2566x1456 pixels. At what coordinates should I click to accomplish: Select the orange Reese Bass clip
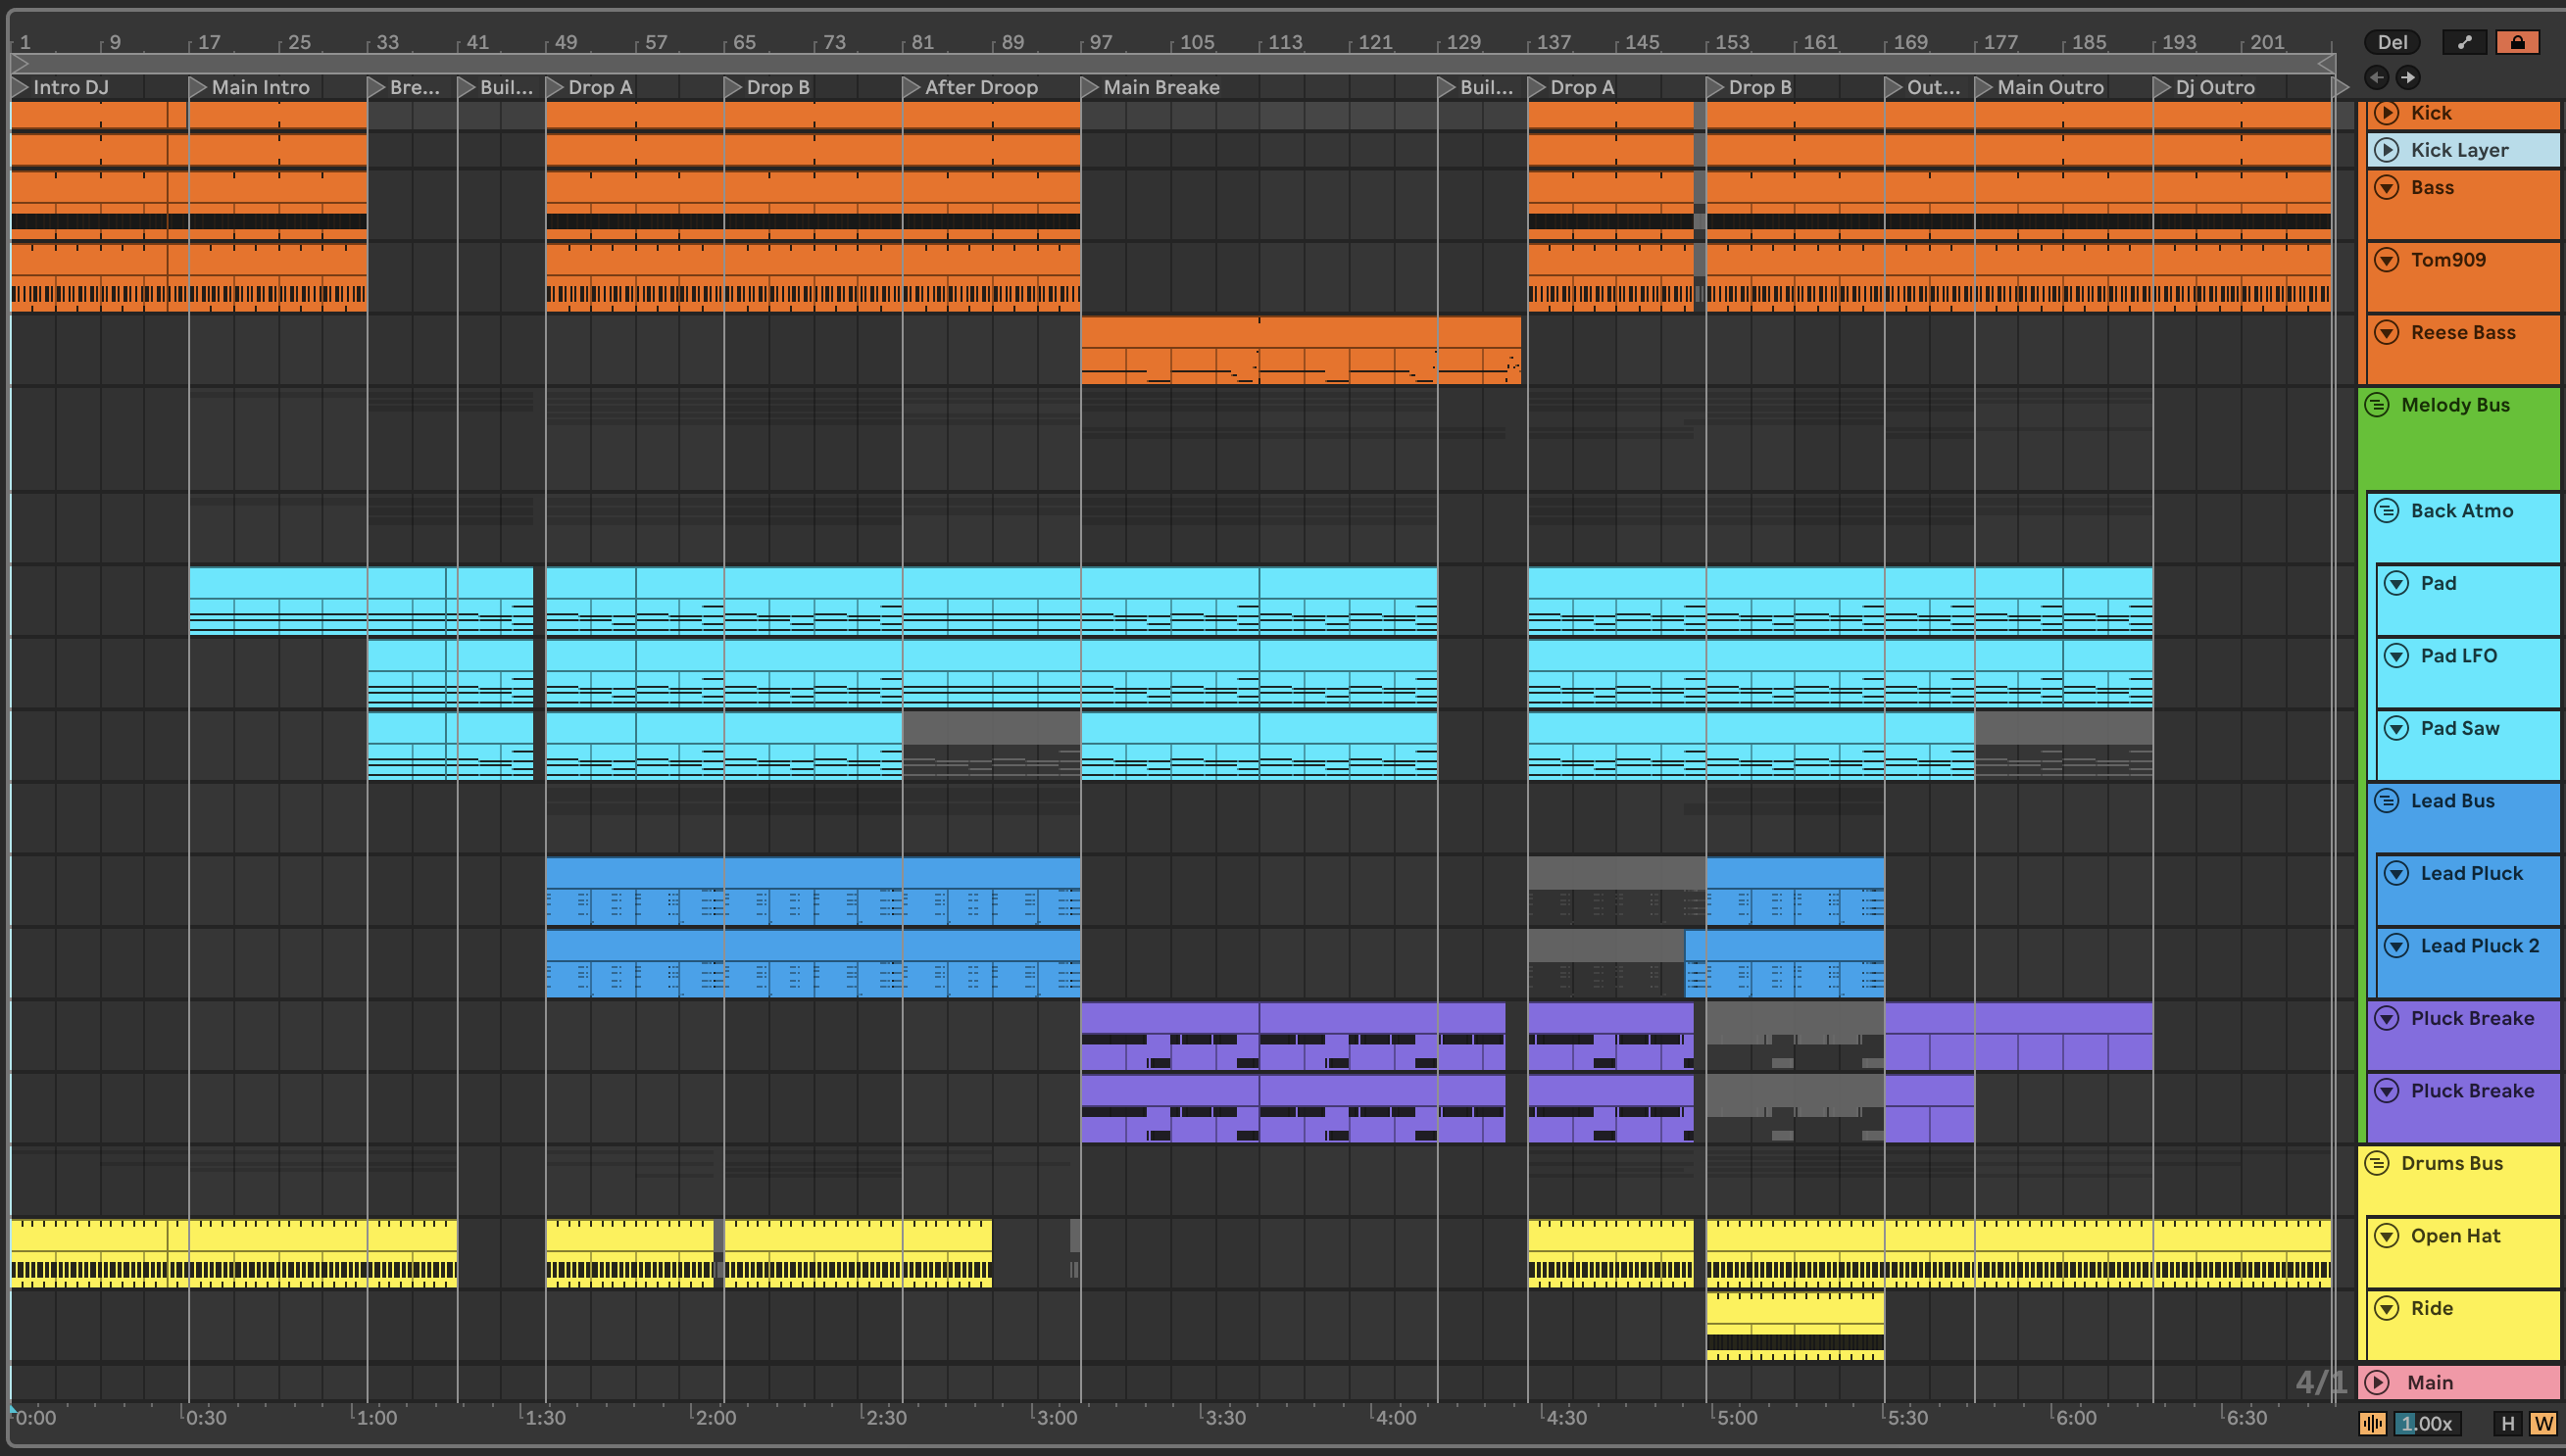(1301, 351)
